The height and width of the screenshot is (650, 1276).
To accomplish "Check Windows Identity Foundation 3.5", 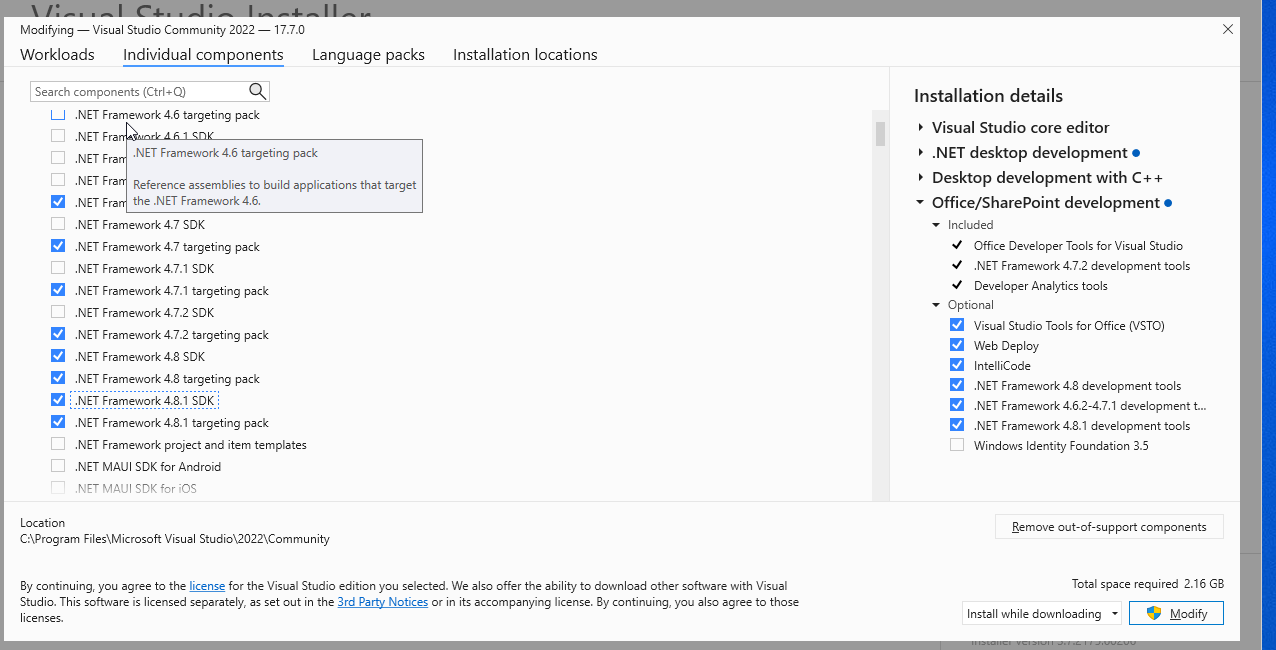I will point(957,445).
